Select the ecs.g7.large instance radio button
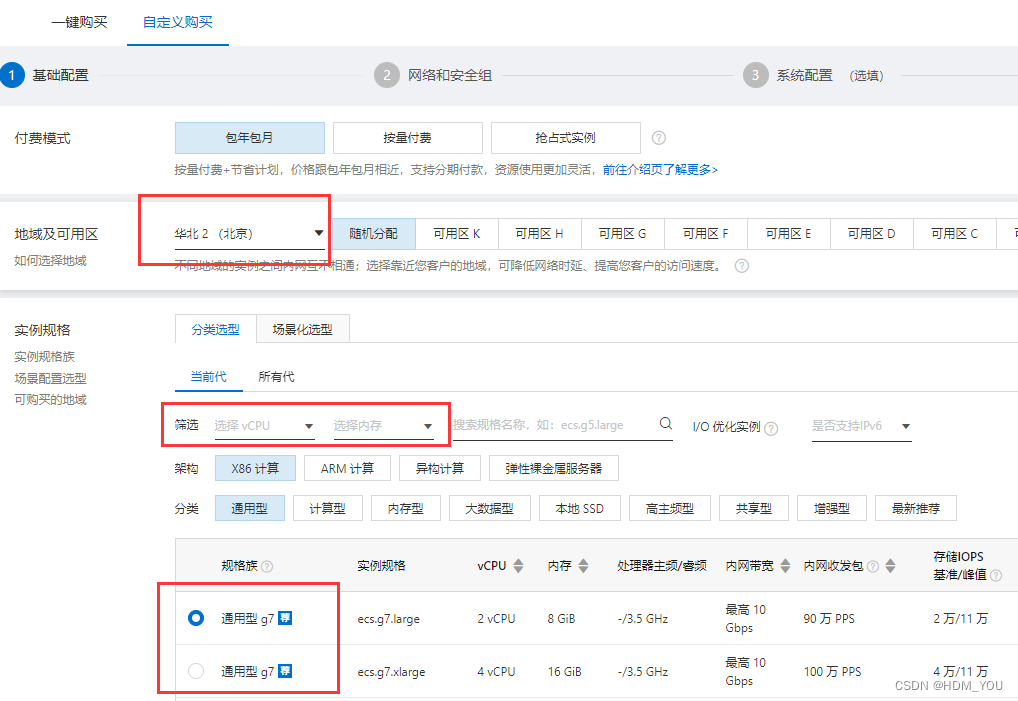The height and width of the screenshot is (701, 1018). click(196, 618)
